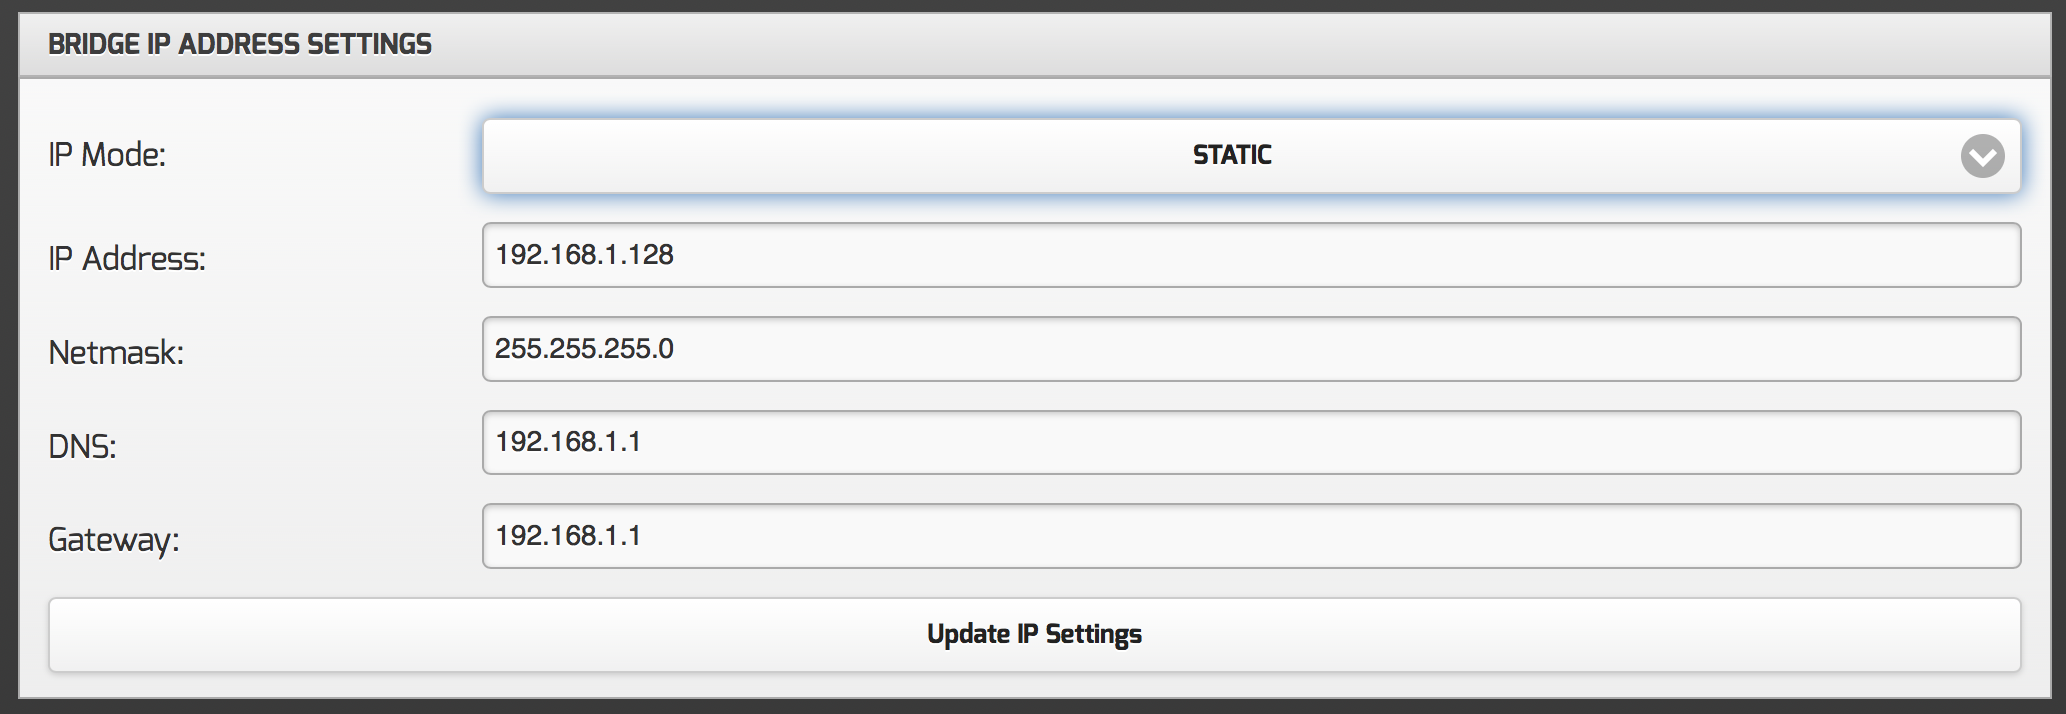Viewport: 2066px width, 714px height.
Task: Click the 255.255.255.0 netmask value
Action: [x=584, y=349]
